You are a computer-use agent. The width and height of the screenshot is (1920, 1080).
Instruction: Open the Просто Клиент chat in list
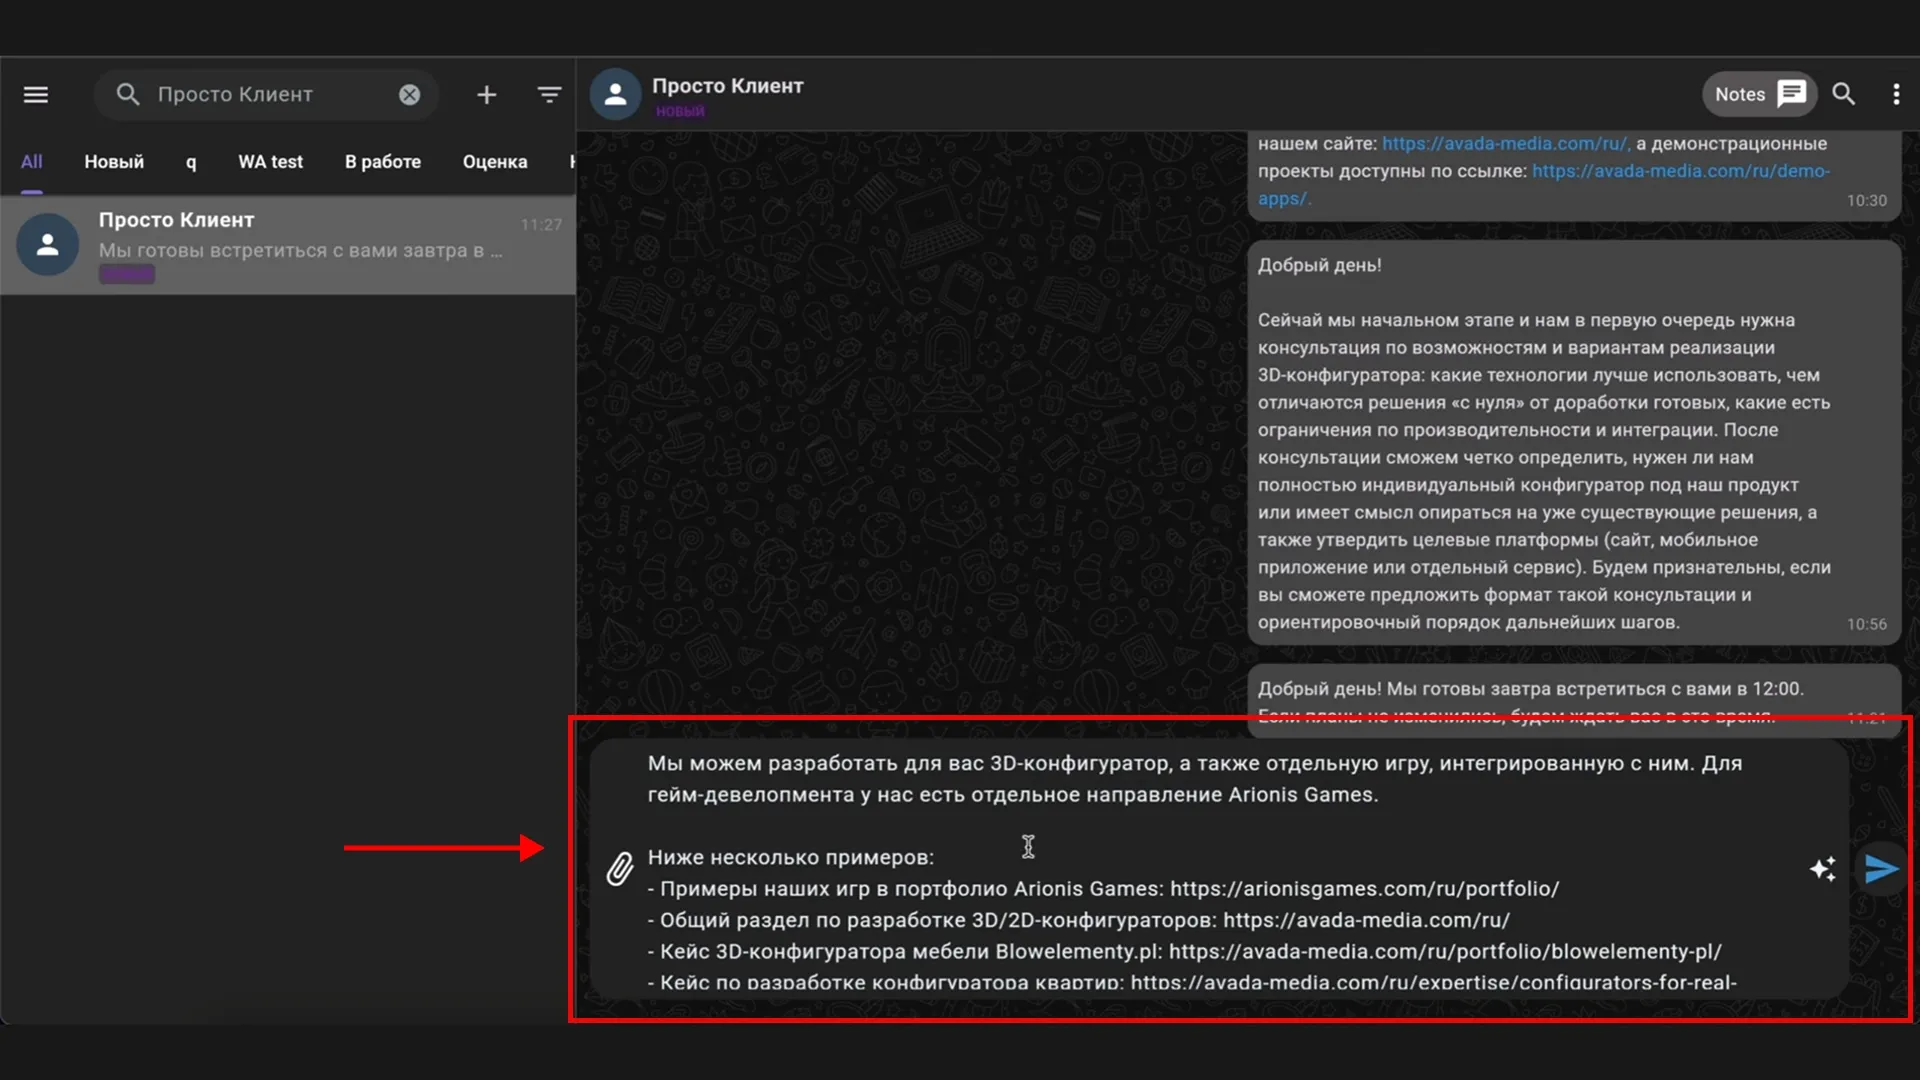288,245
